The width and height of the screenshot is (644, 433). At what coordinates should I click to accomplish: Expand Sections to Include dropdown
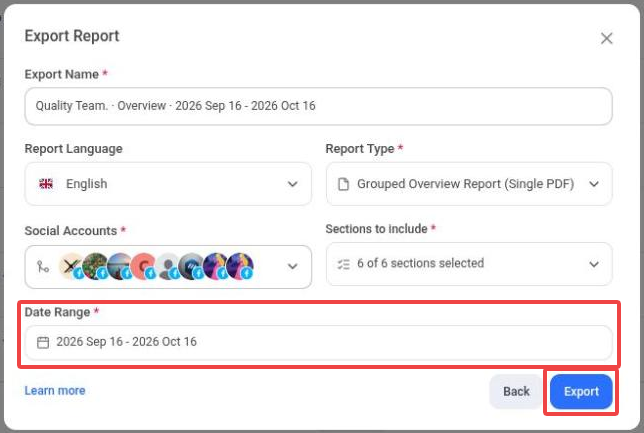[x=469, y=264]
